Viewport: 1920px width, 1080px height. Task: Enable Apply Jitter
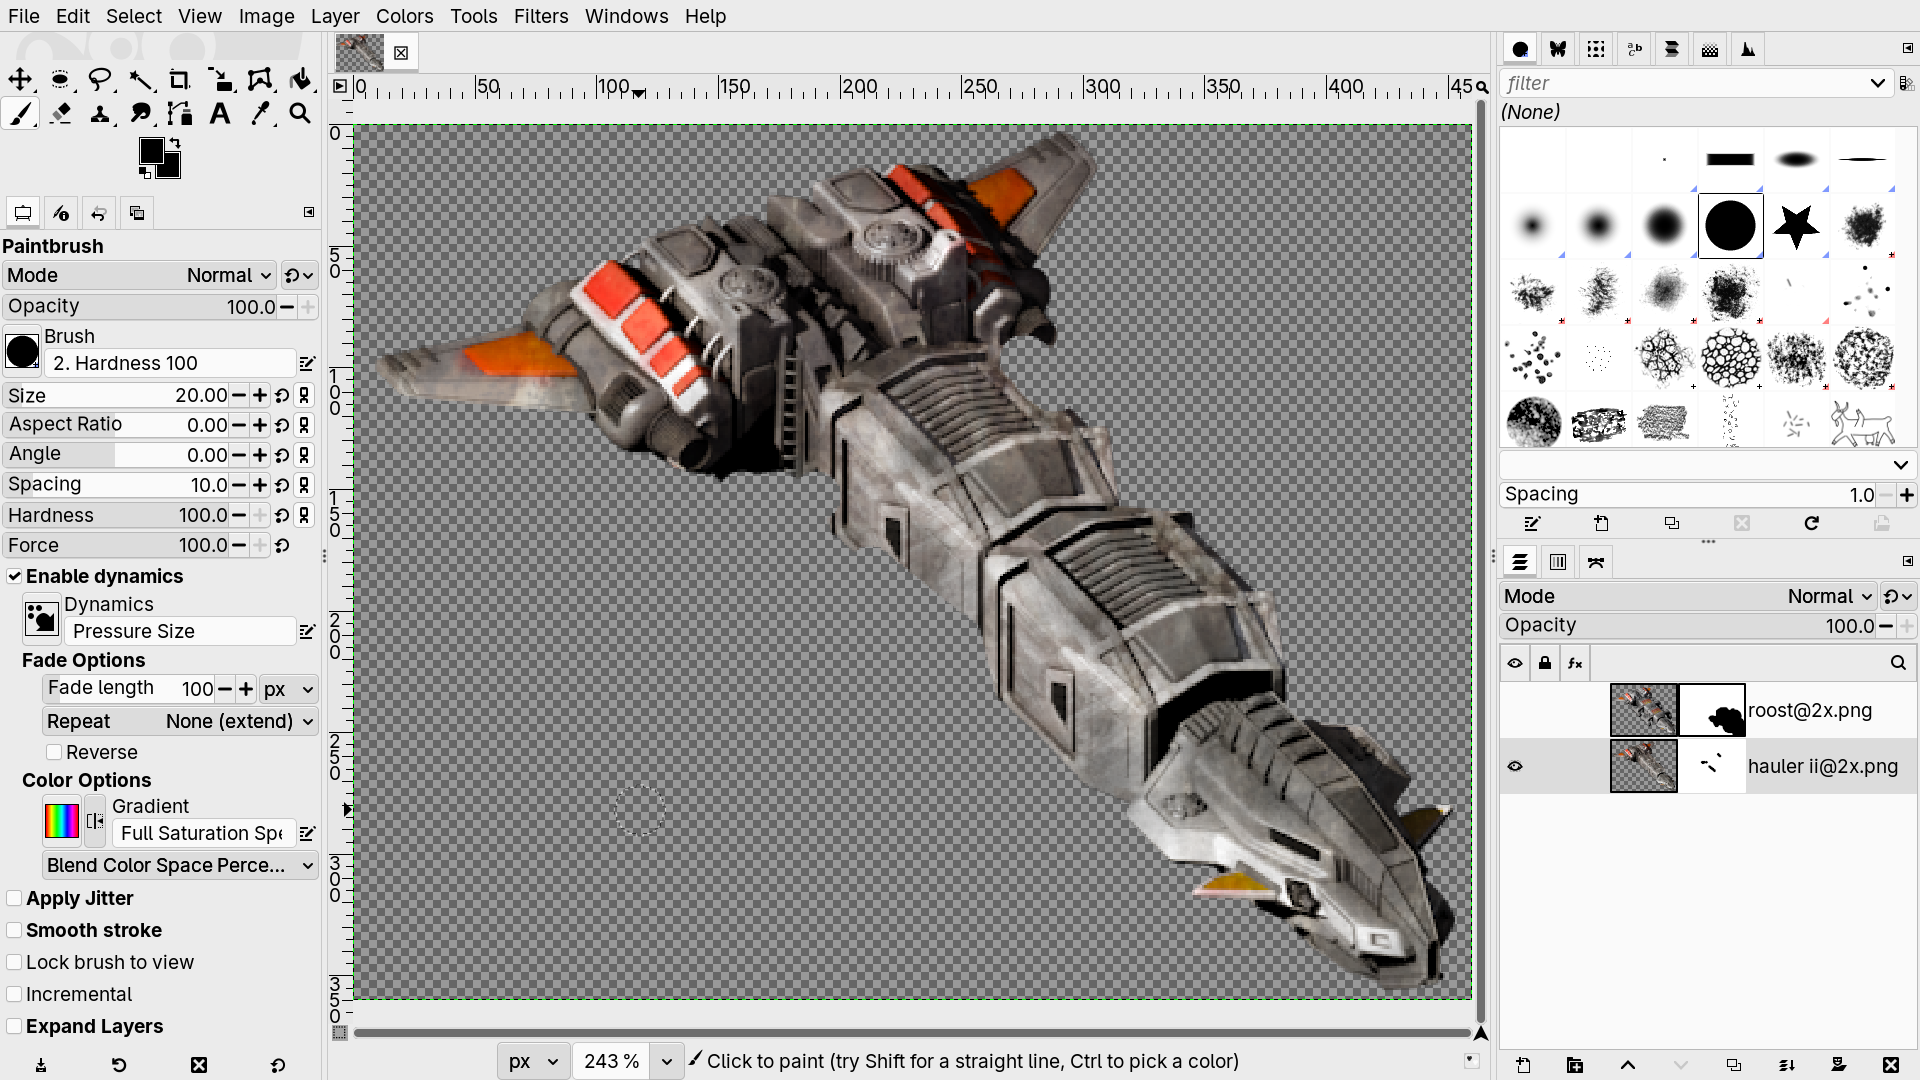(x=14, y=898)
